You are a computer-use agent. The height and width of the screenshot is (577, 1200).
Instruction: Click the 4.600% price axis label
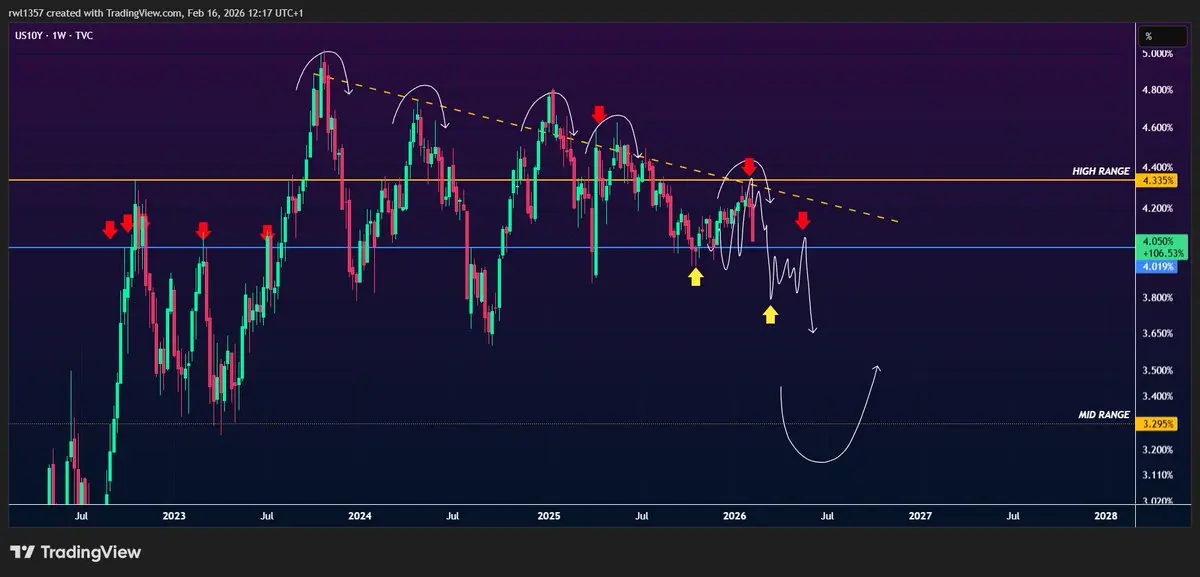pyautogui.click(x=1157, y=128)
